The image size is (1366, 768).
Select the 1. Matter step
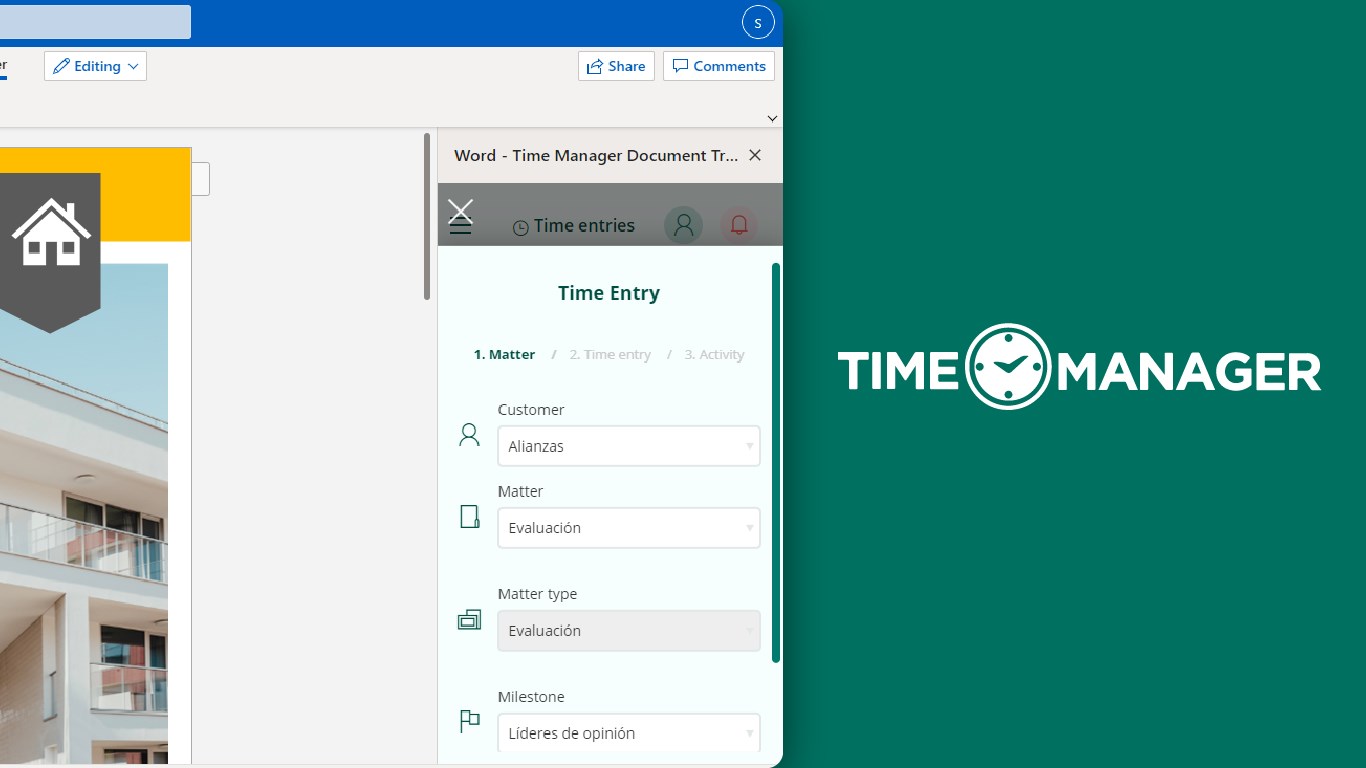point(504,355)
